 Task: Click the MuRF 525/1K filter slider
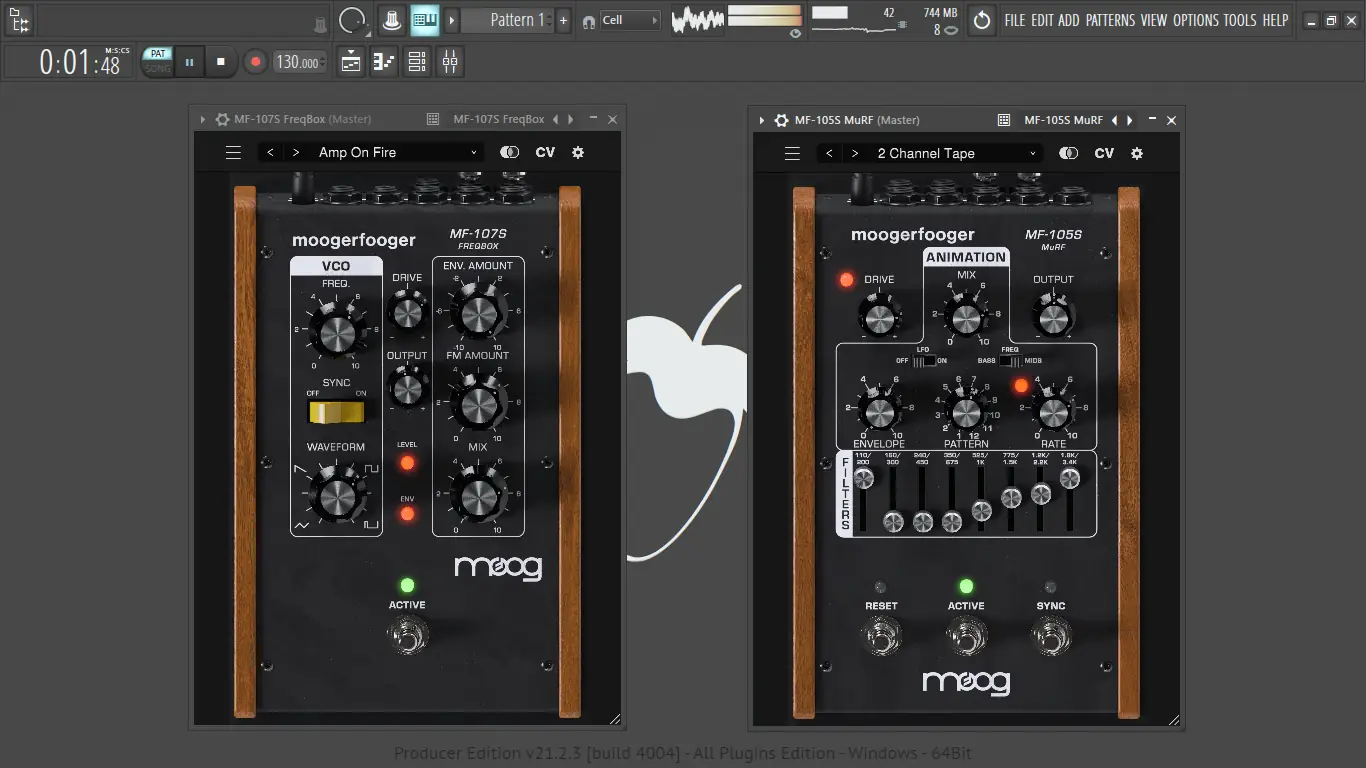coord(982,497)
